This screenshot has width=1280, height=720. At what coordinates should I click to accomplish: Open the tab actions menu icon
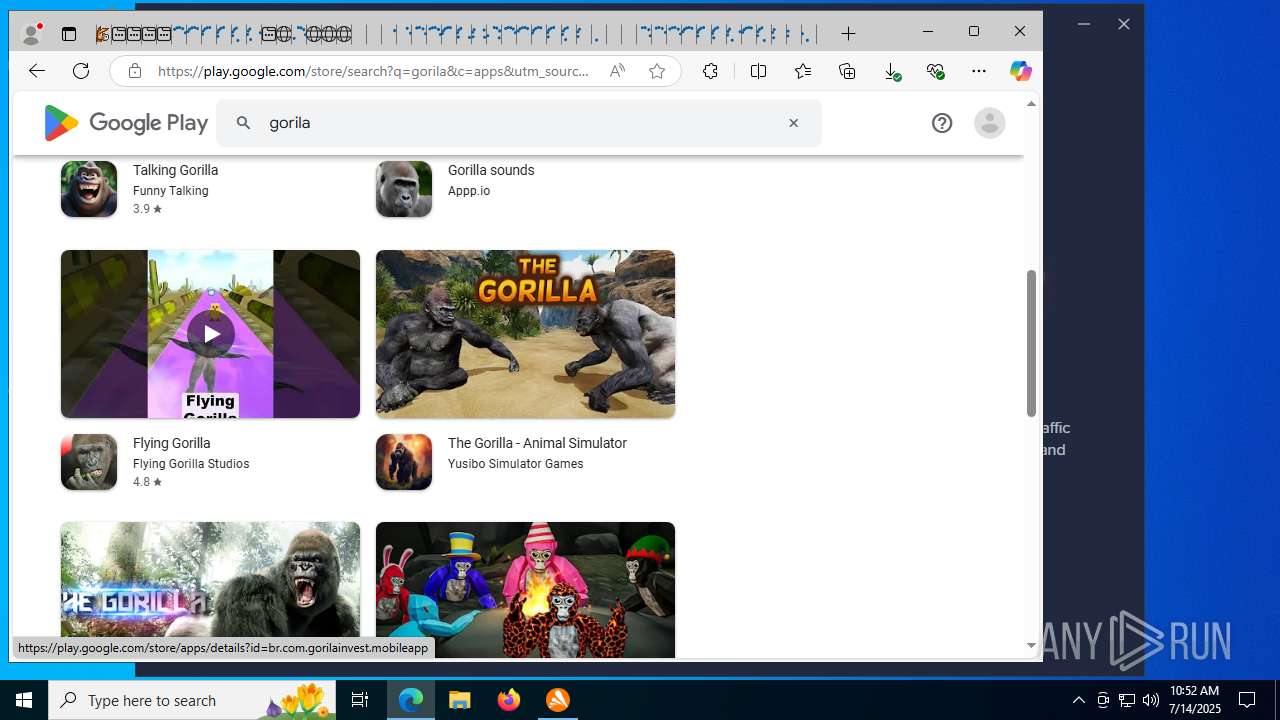coord(69,34)
